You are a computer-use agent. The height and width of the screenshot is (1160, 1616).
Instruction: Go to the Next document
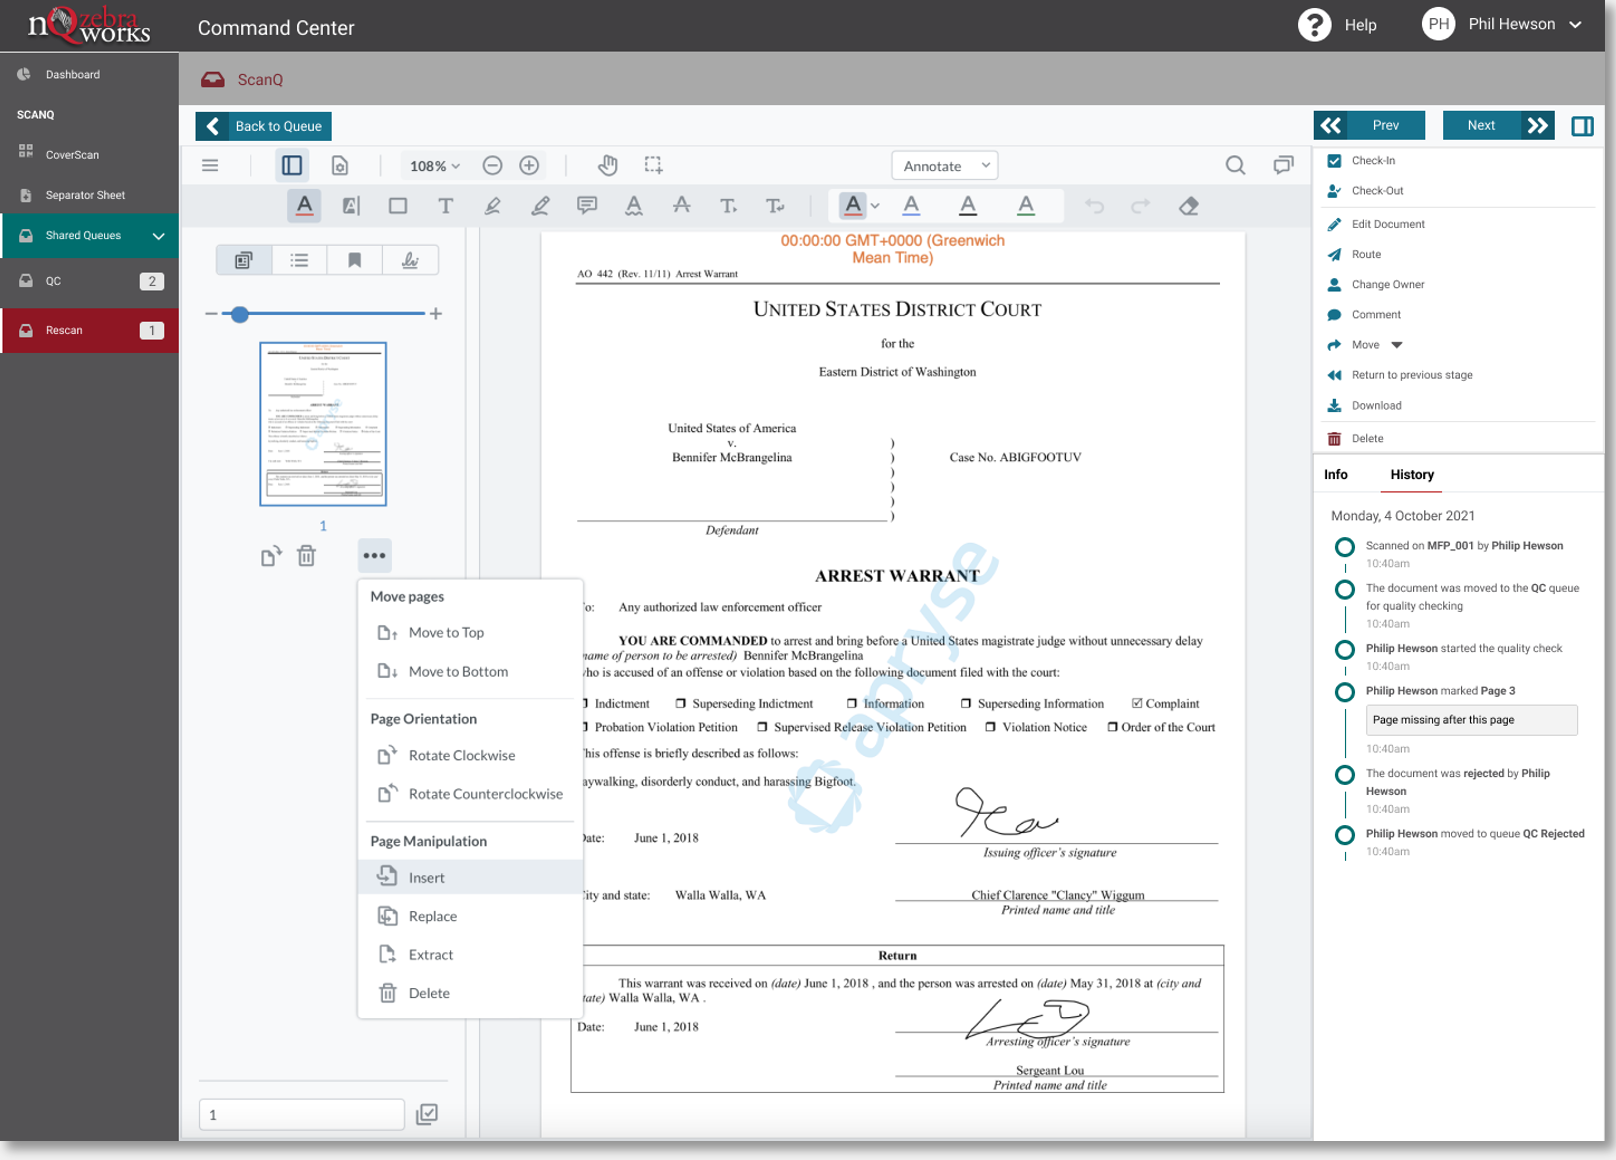pos(1481,126)
